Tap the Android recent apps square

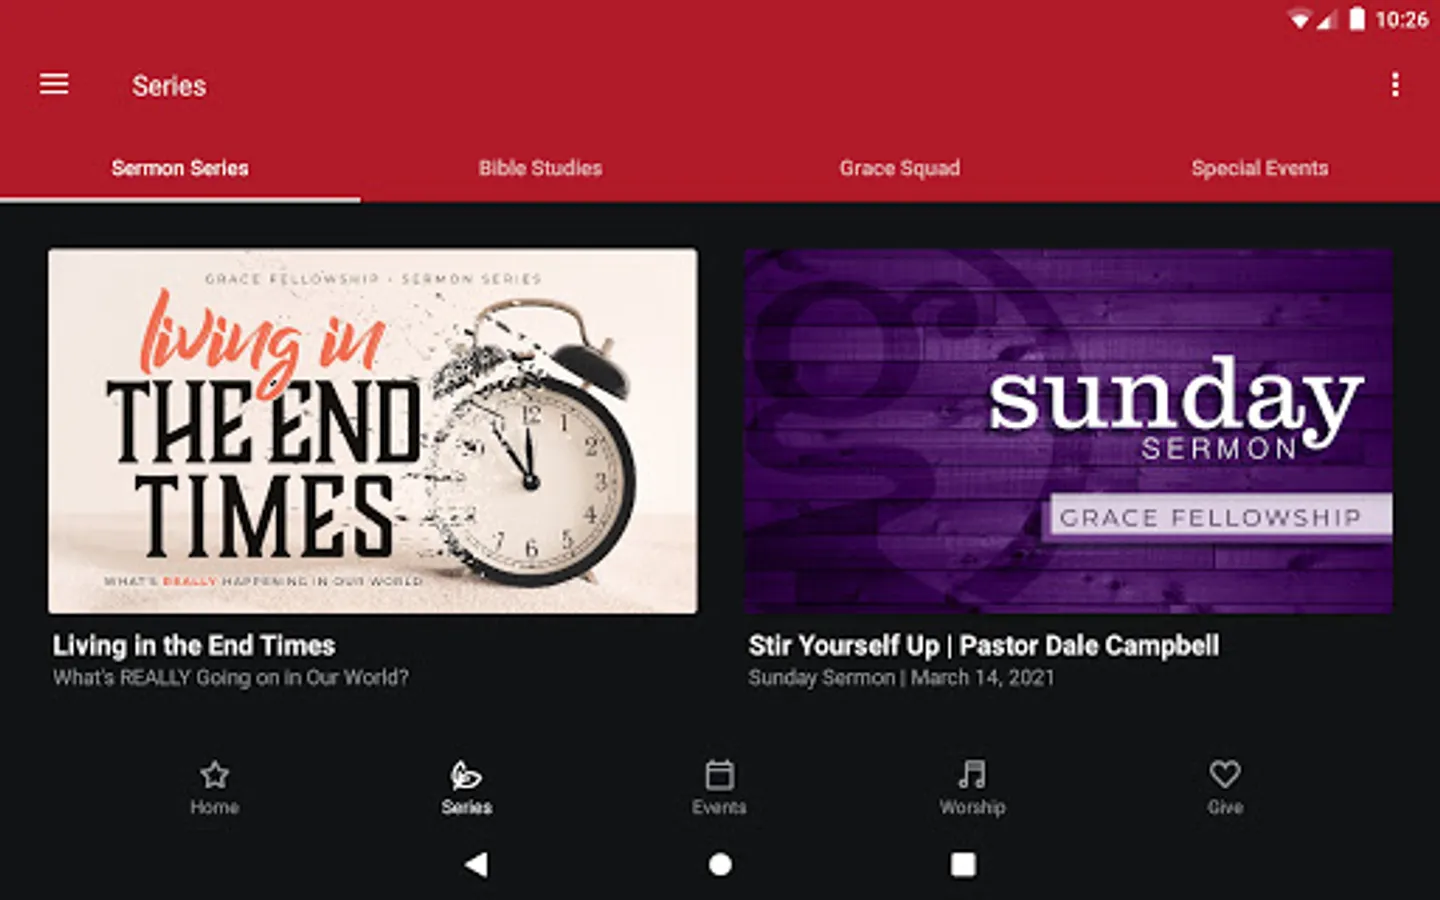tap(963, 864)
